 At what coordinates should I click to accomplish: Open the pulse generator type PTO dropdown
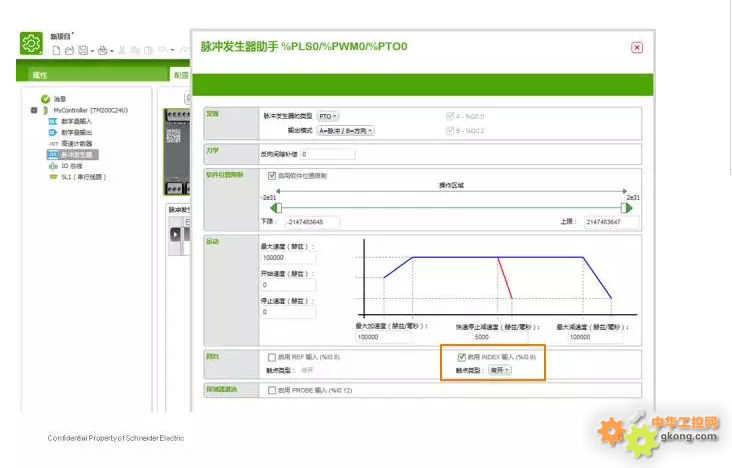328,116
